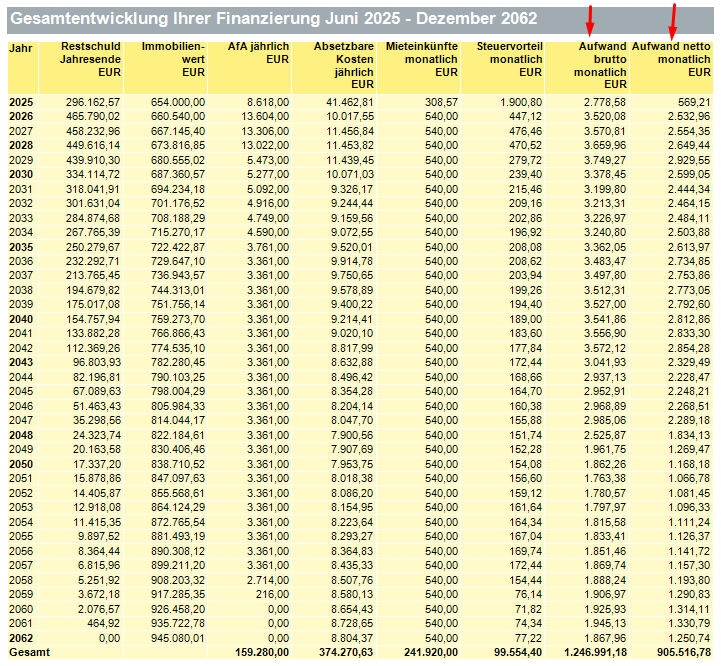Click Steuervorteil value 164,34
This screenshot has height=666, width=721.
[x=526, y=522]
